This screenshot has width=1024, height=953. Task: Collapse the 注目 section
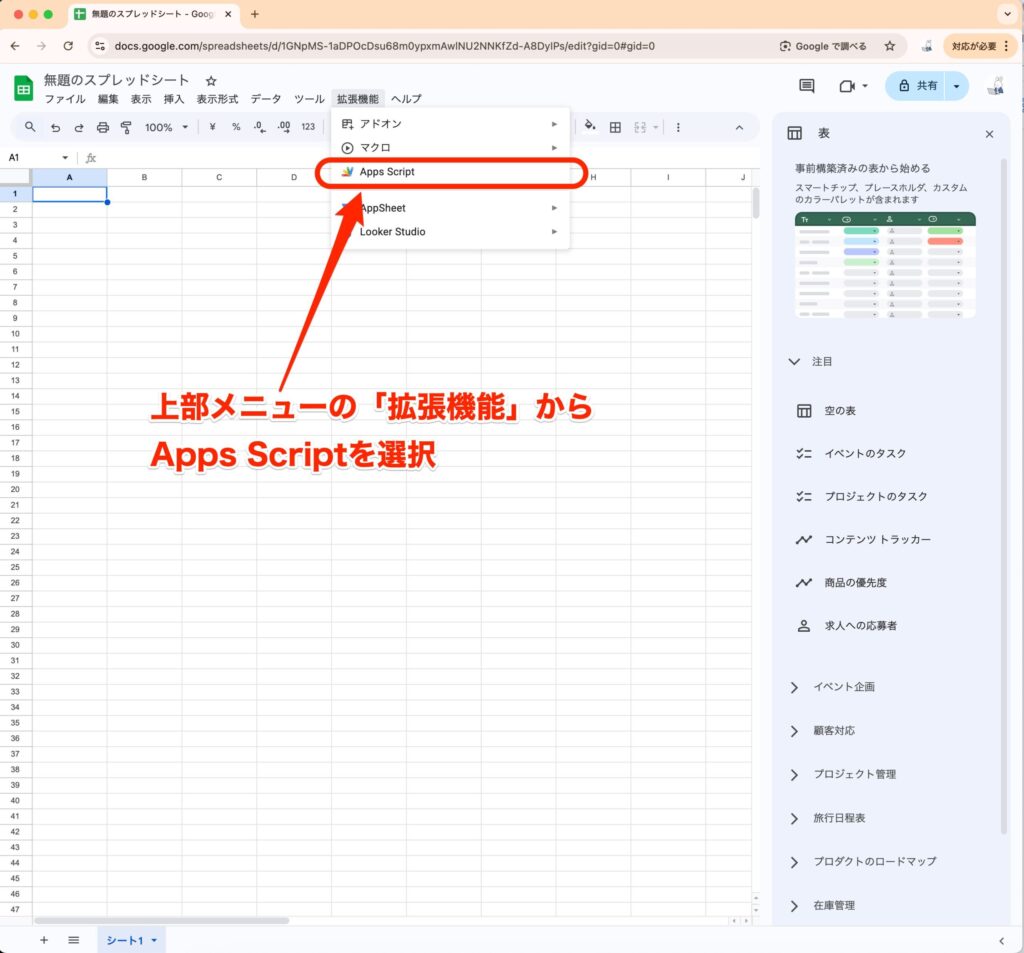[794, 361]
